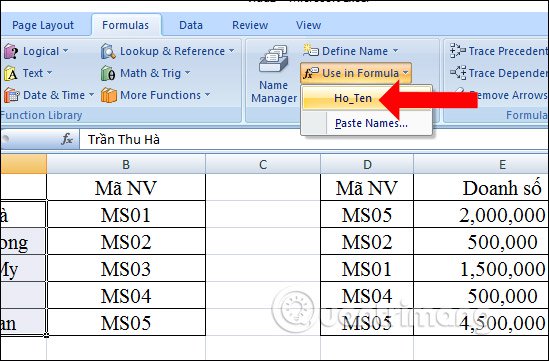549x361 pixels.
Task: Select column D header
Action: (367, 164)
